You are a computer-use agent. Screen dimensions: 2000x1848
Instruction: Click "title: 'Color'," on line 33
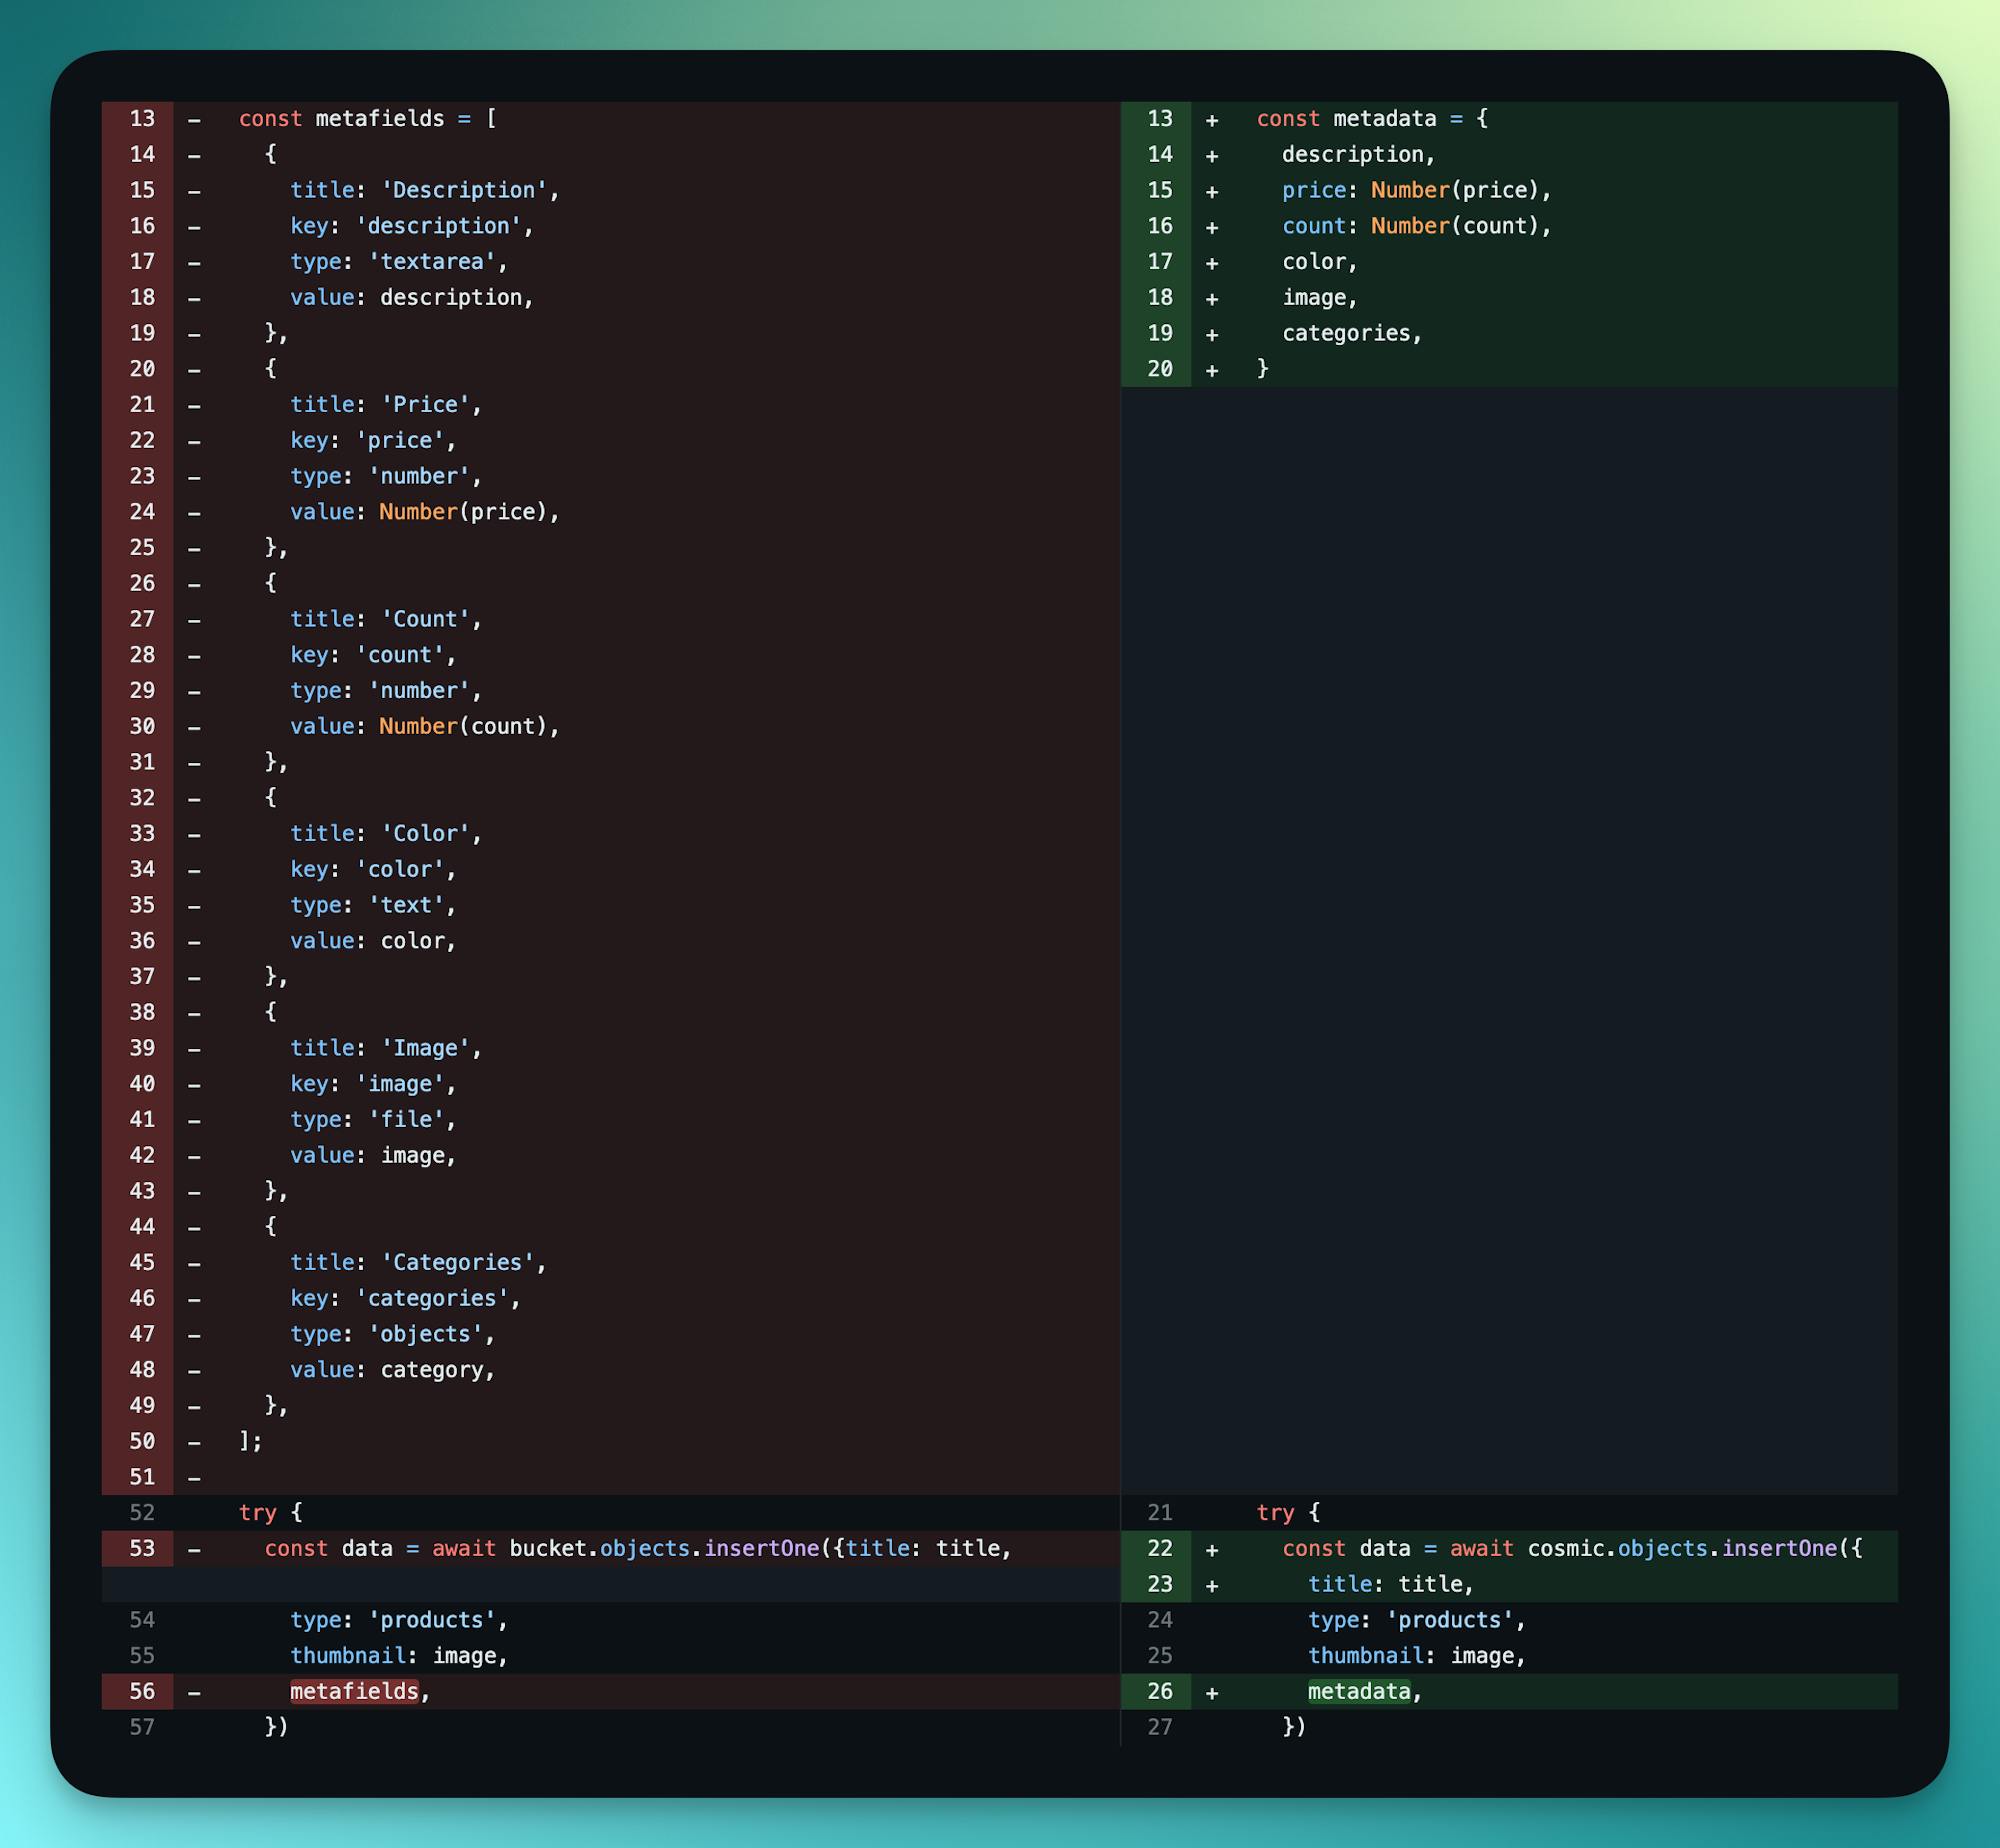386,833
